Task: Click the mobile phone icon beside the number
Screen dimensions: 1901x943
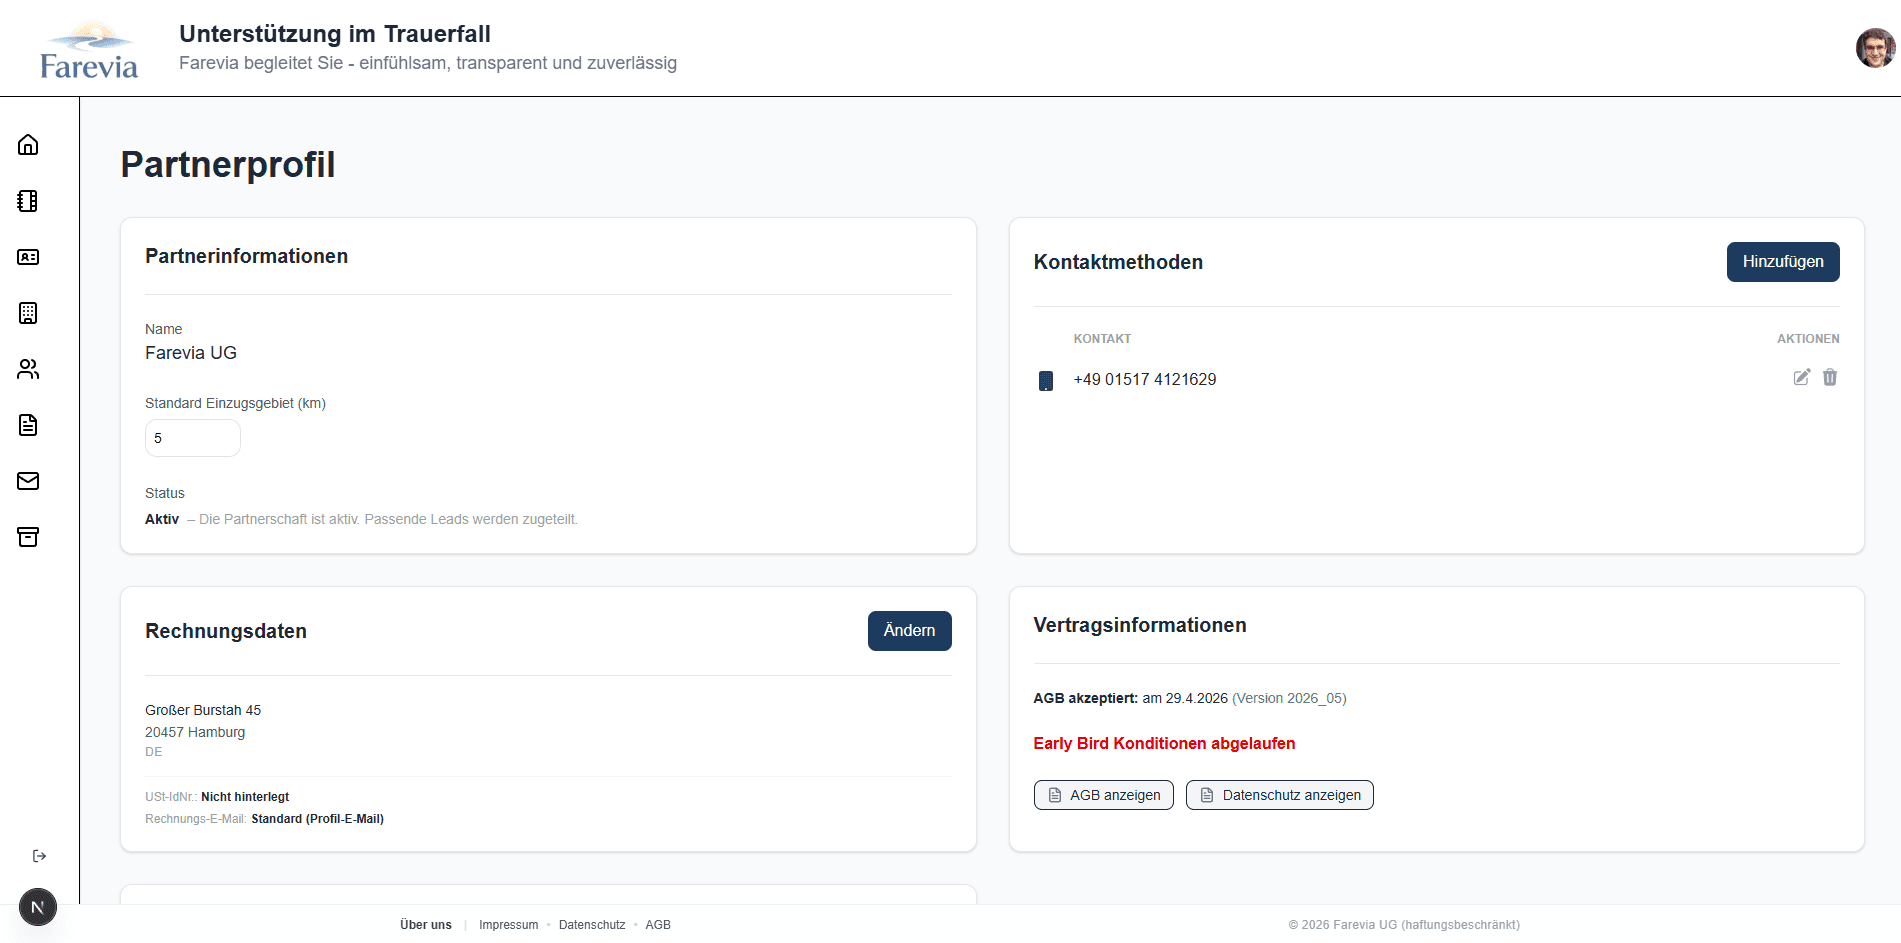Action: coord(1046,381)
